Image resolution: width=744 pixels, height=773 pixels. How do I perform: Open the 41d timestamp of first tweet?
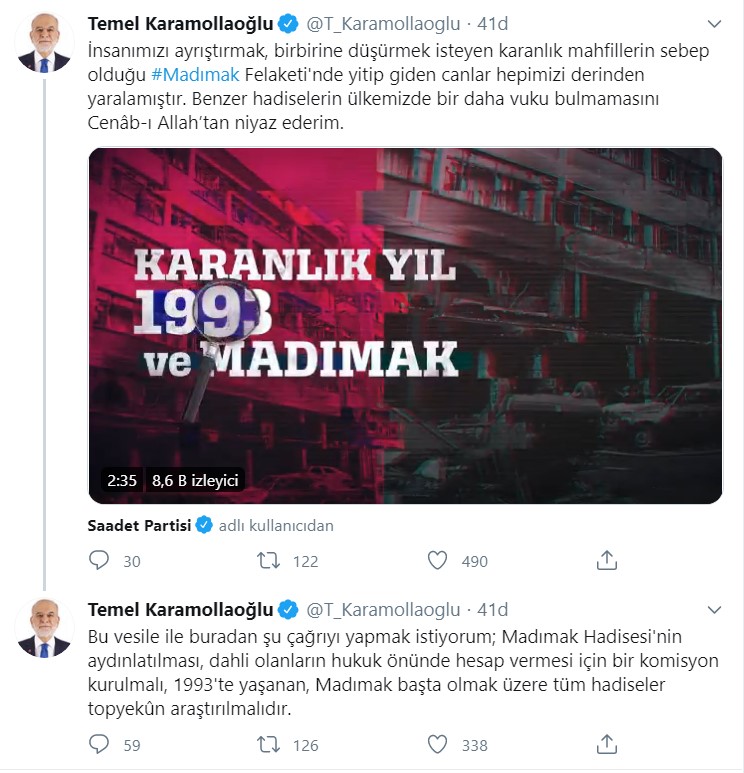pos(493,24)
